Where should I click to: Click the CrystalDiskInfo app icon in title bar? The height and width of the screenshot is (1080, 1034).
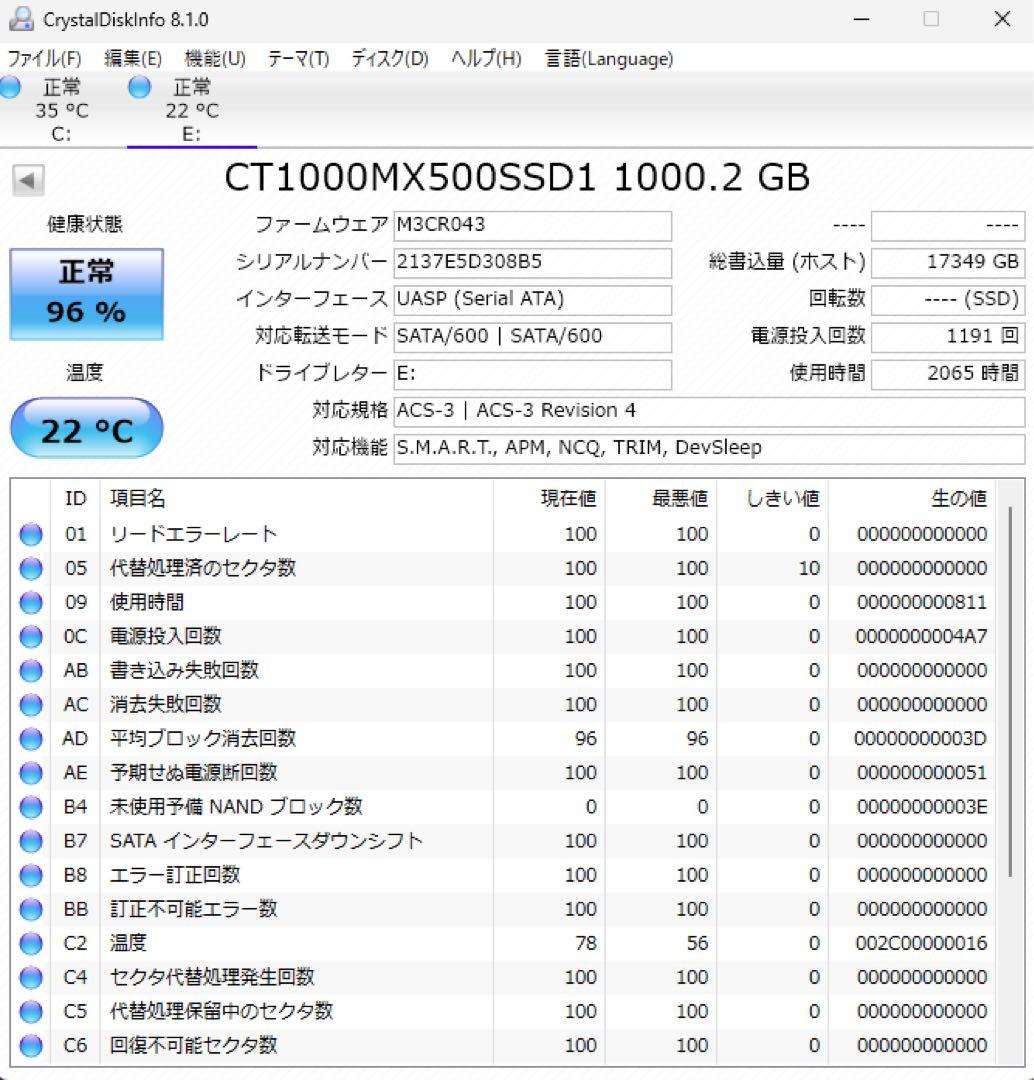tap(21, 19)
